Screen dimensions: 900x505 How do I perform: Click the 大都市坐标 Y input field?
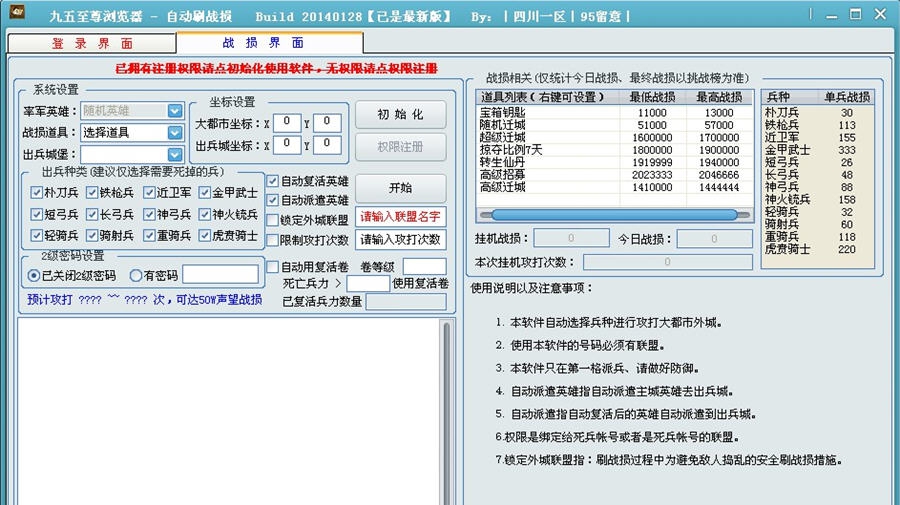[327, 122]
